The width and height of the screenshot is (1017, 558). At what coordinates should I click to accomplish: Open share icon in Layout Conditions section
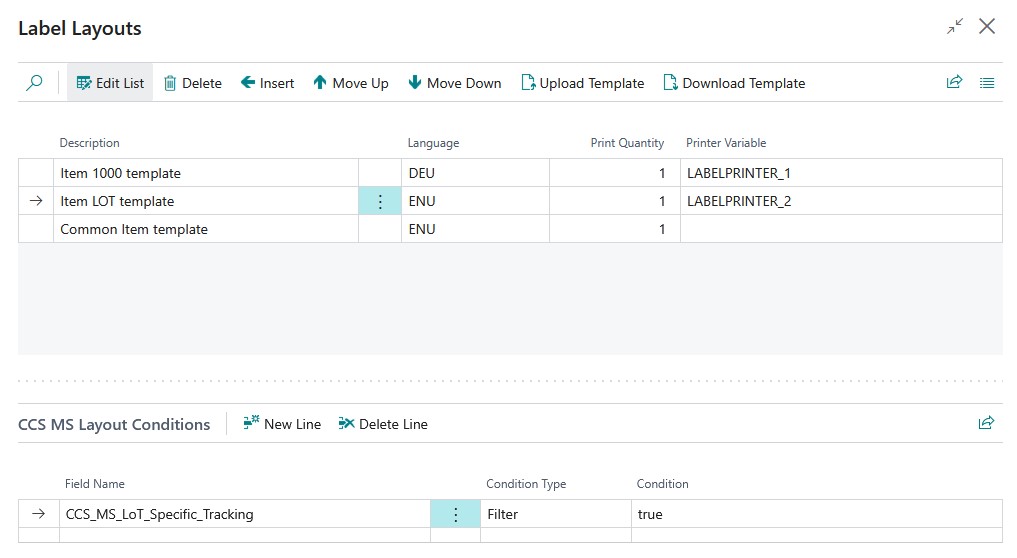(986, 423)
